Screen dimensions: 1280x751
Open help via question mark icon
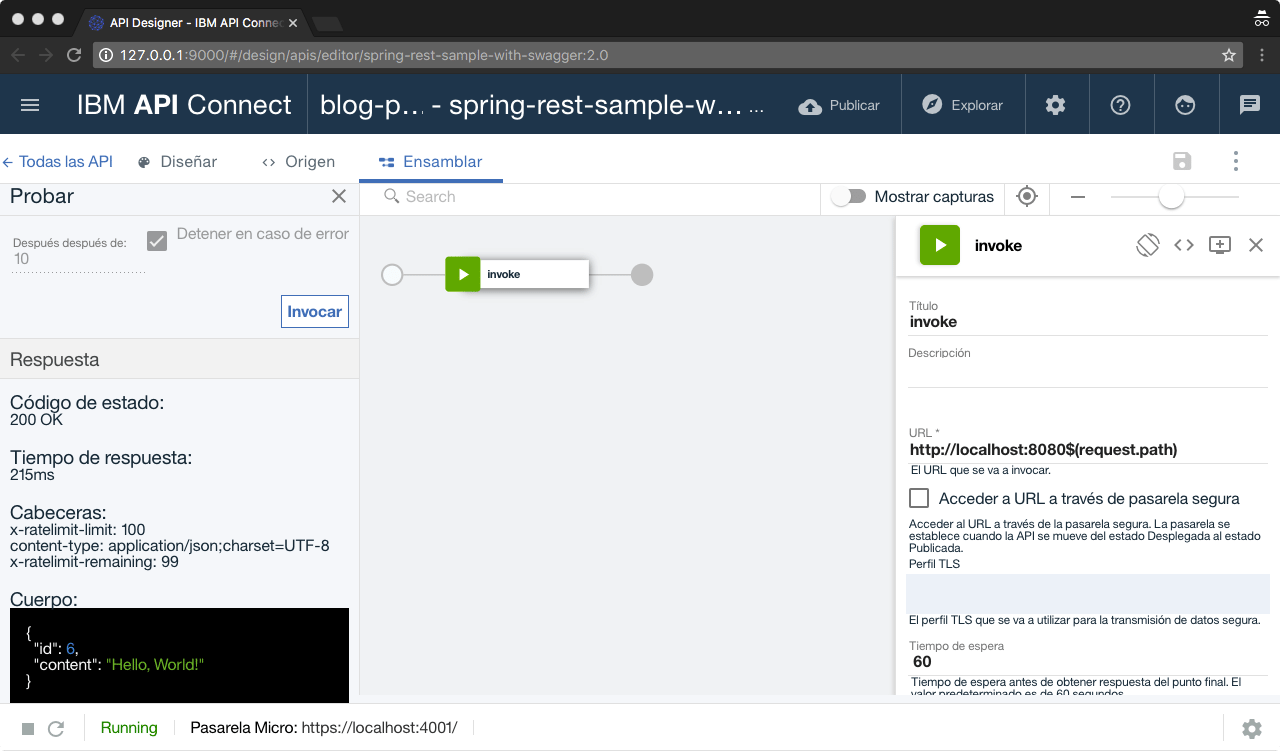click(1121, 104)
